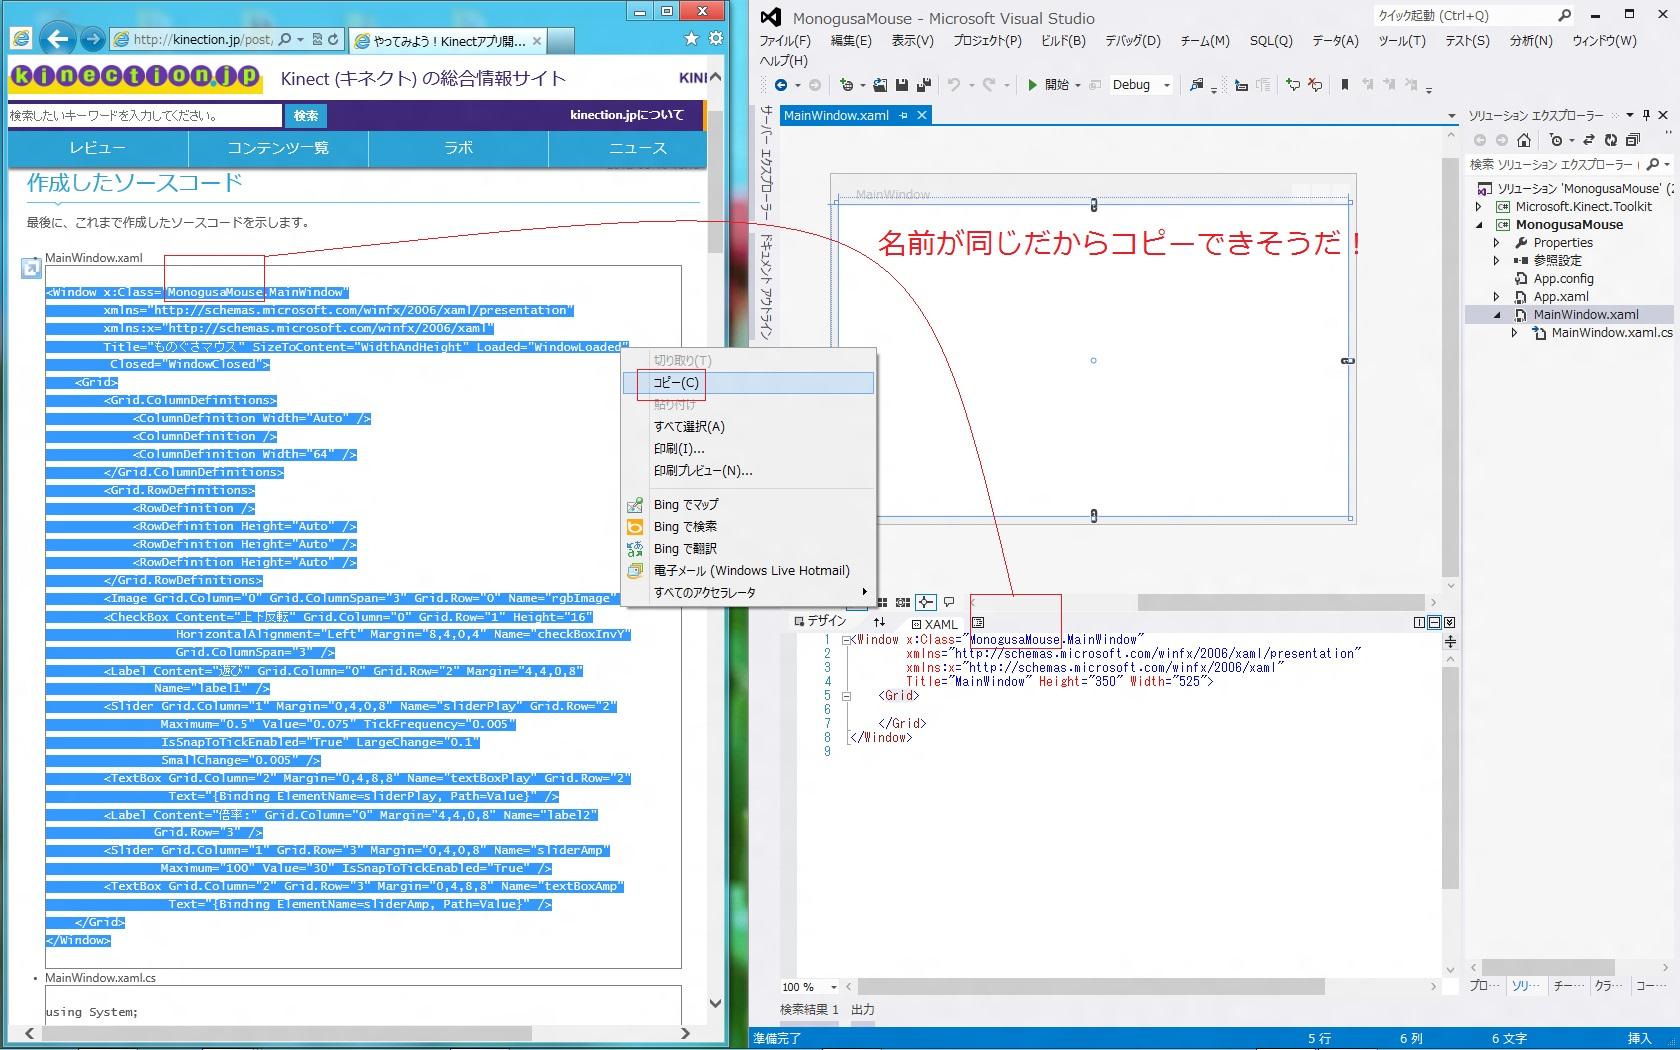
Task: Toggle snap to snaplines button in designer
Action: [926, 602]
